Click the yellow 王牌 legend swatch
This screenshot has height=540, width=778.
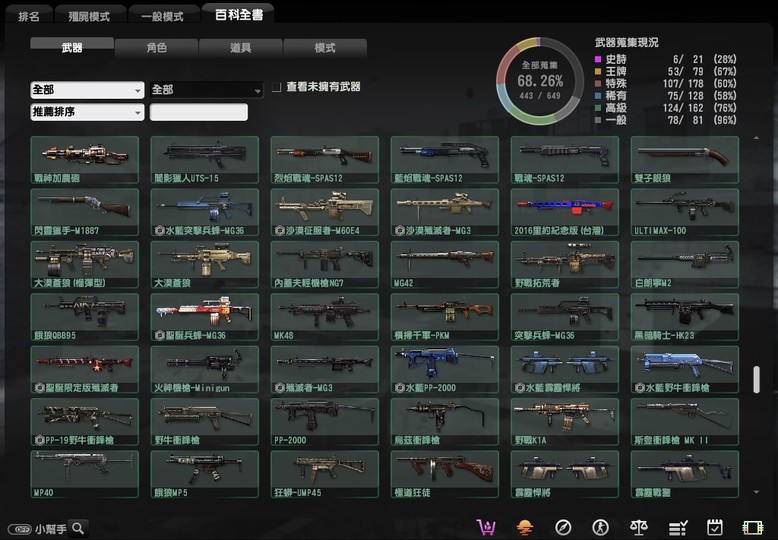pyautogui.click(x=598, y=71)
